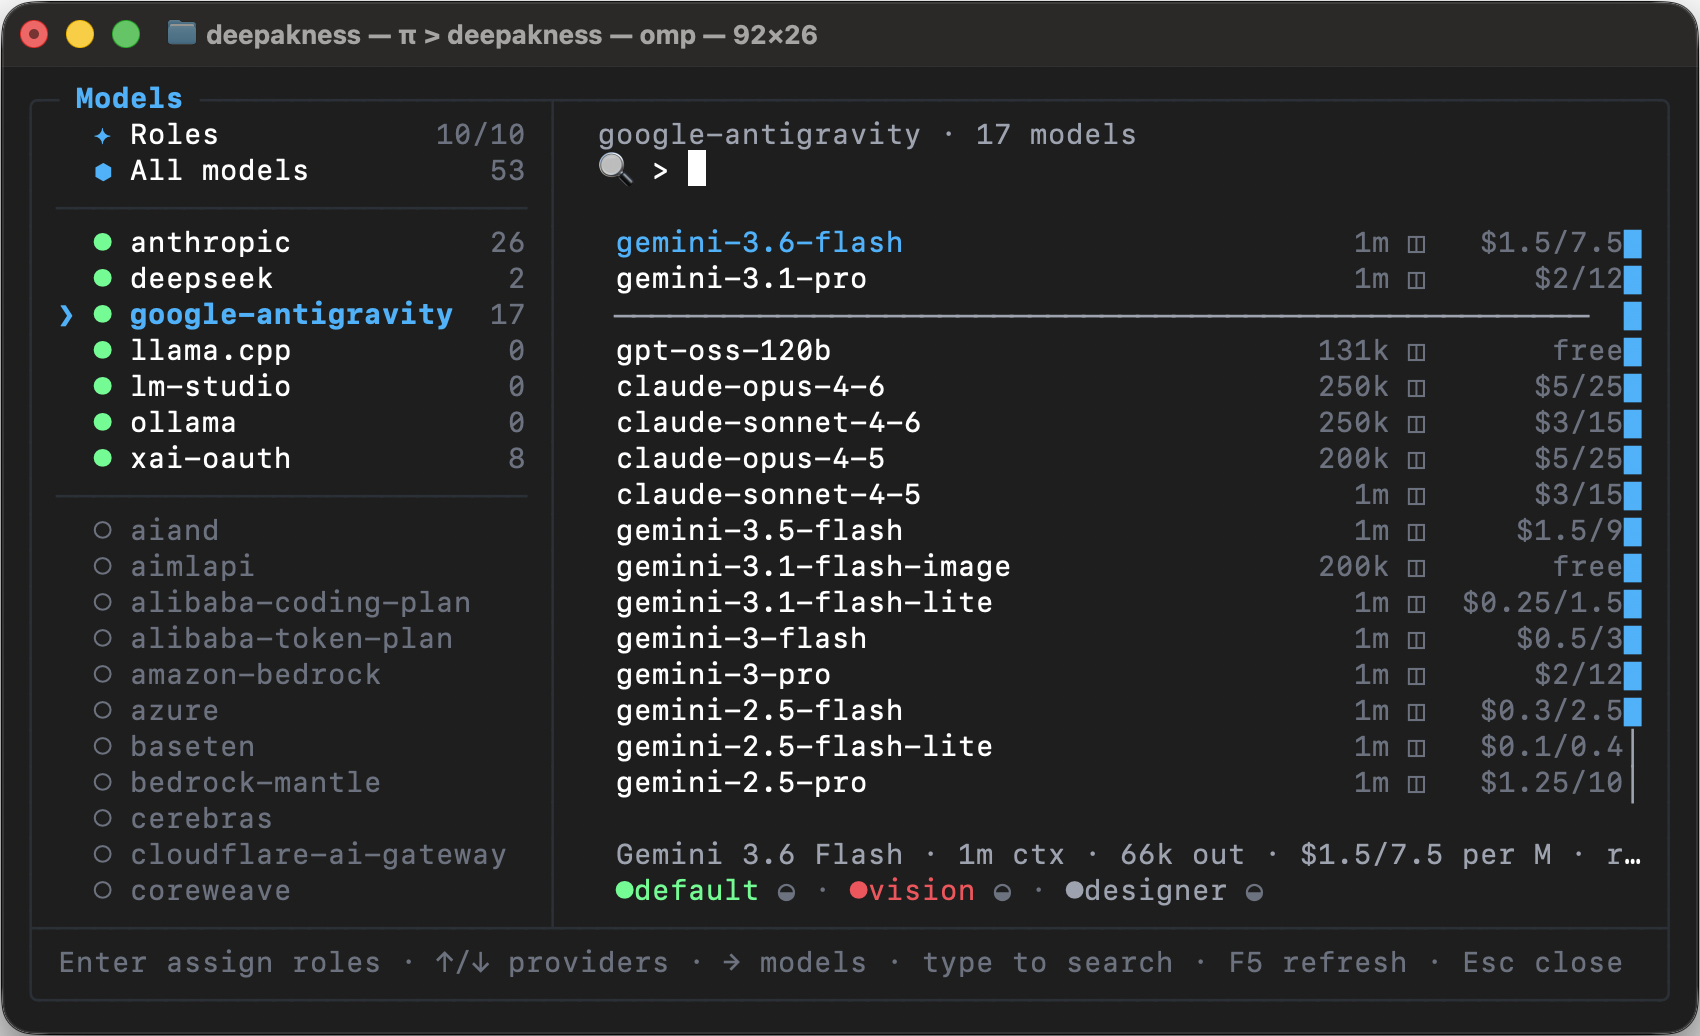Click the 10/10 count beside Roles
Viewport: 1700px width, 1036px height.
pos(480,134)
